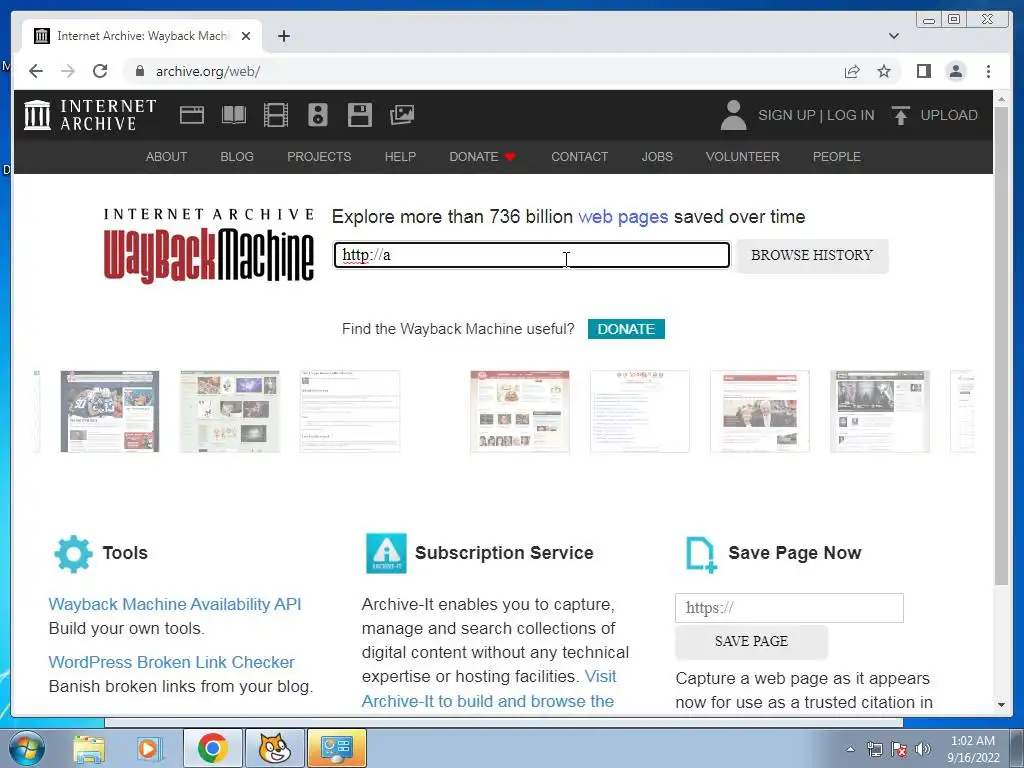Open the DONATE heart menu item
This screenshot has width=1024, height=768.
pos(482,157)
